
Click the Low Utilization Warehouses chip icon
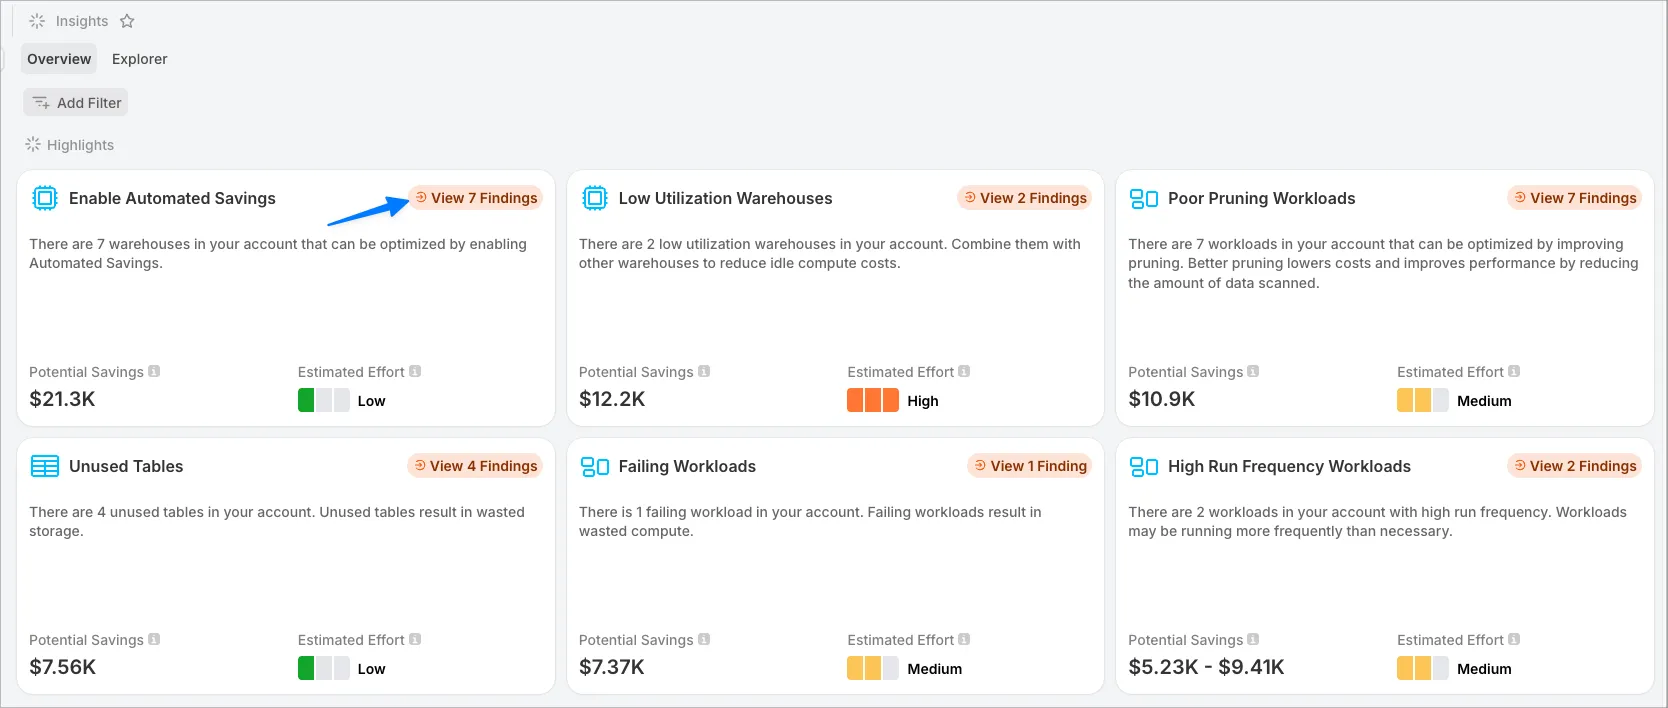coord(595,198)
